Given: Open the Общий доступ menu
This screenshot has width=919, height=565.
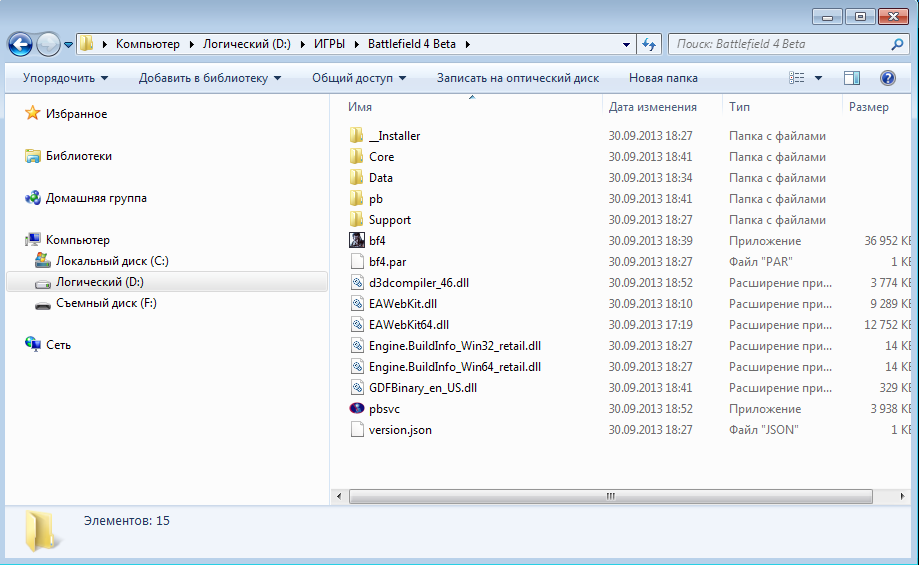Looking at the screenshot, I should (359, 78).
